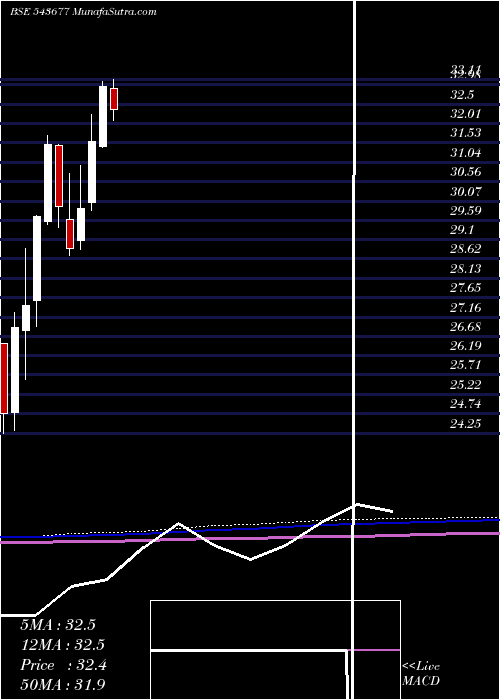Click the 32.01 price axis label
This screenshot has width=500, height=700.
pos(466,114)
